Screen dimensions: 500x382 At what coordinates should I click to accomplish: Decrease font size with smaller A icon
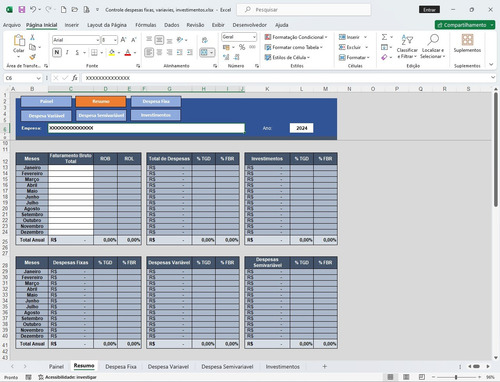click(x=134, y=40)
